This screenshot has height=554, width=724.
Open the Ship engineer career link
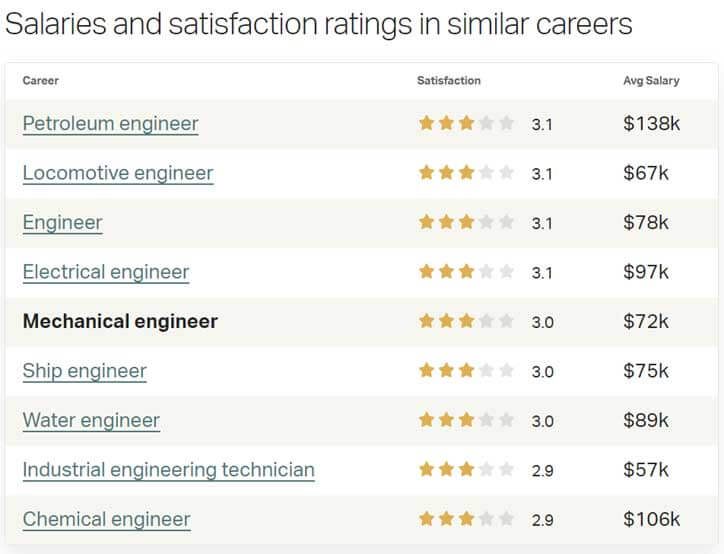coord(84,371)
